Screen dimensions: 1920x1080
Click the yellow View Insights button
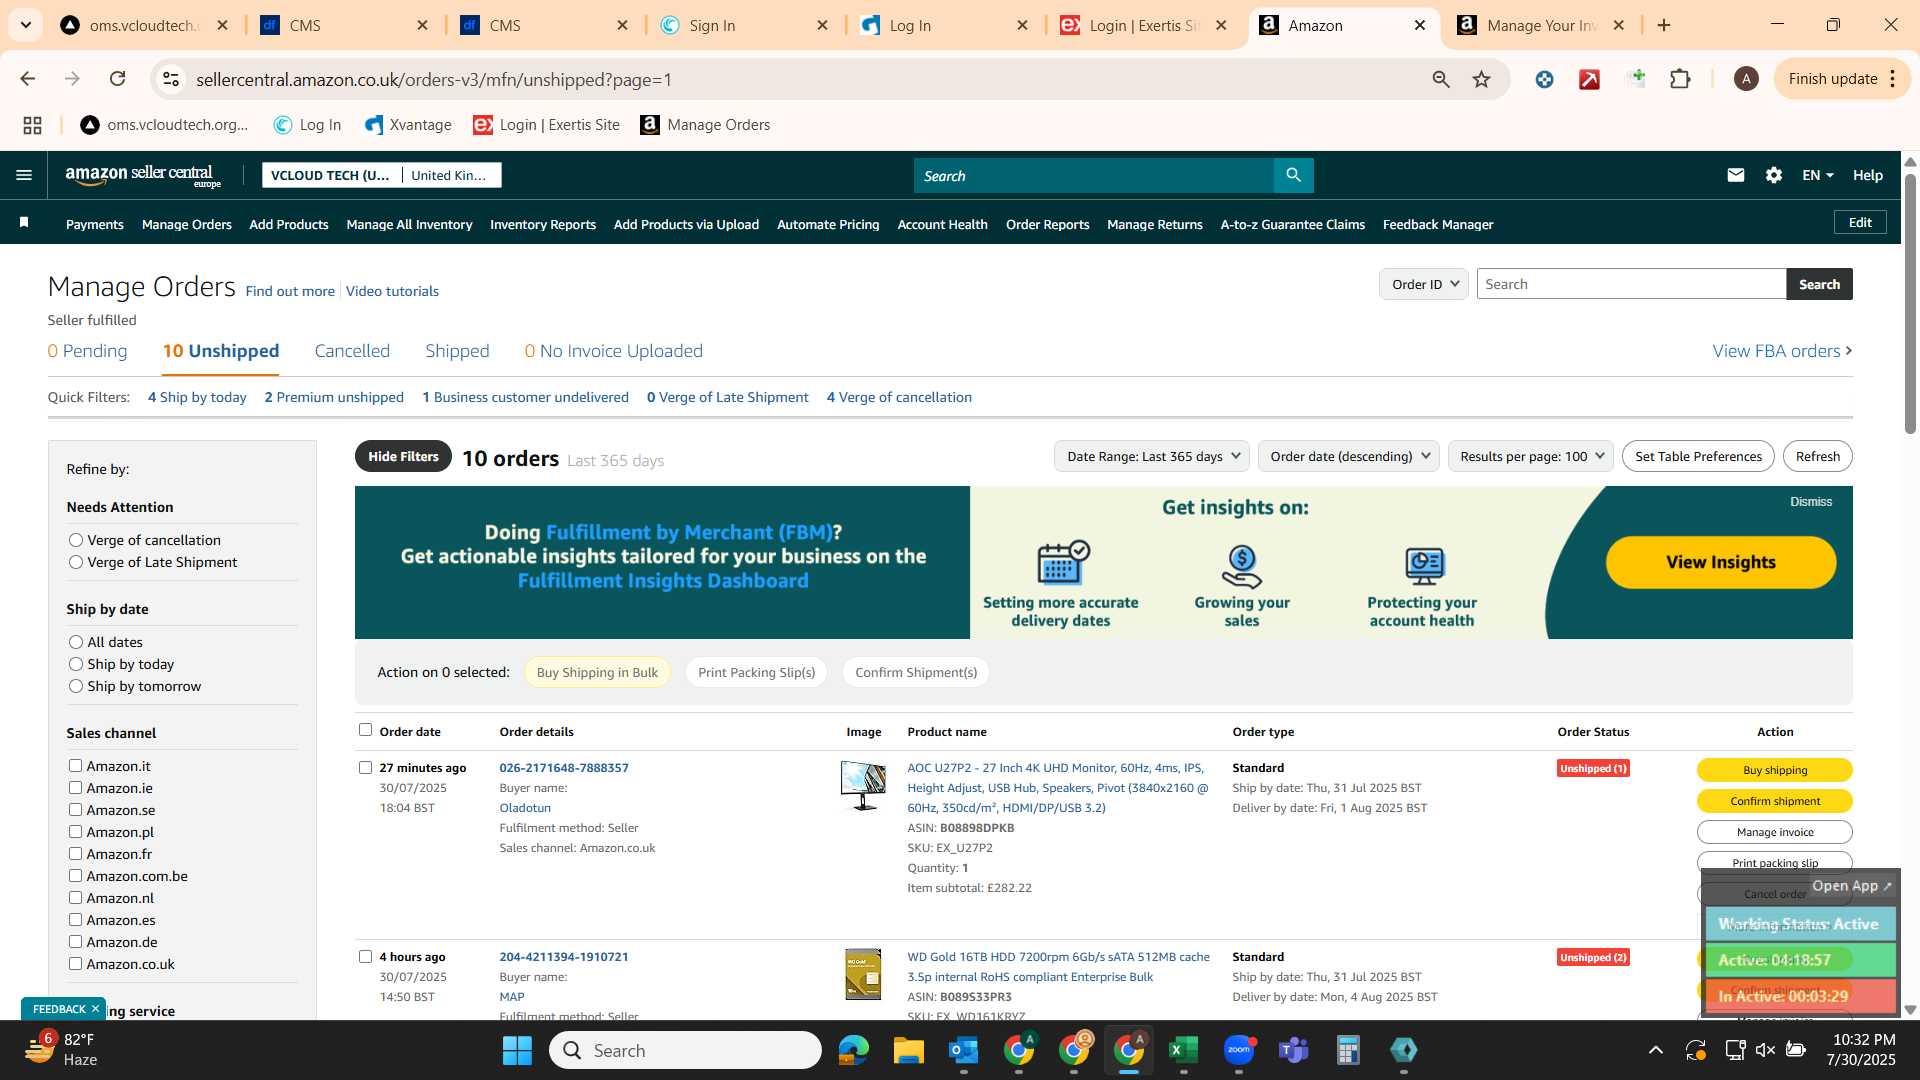(1720, 562)
